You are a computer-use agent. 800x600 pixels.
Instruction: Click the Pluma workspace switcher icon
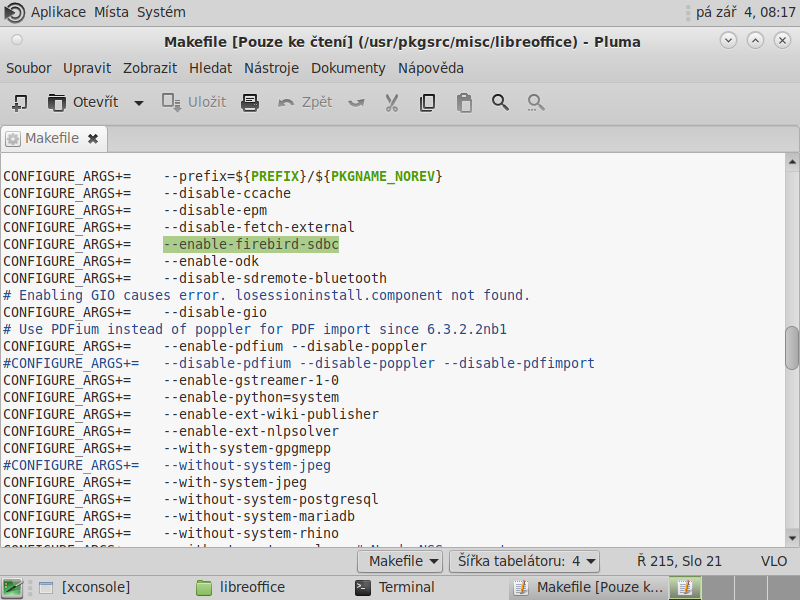[x=685, y=587]
